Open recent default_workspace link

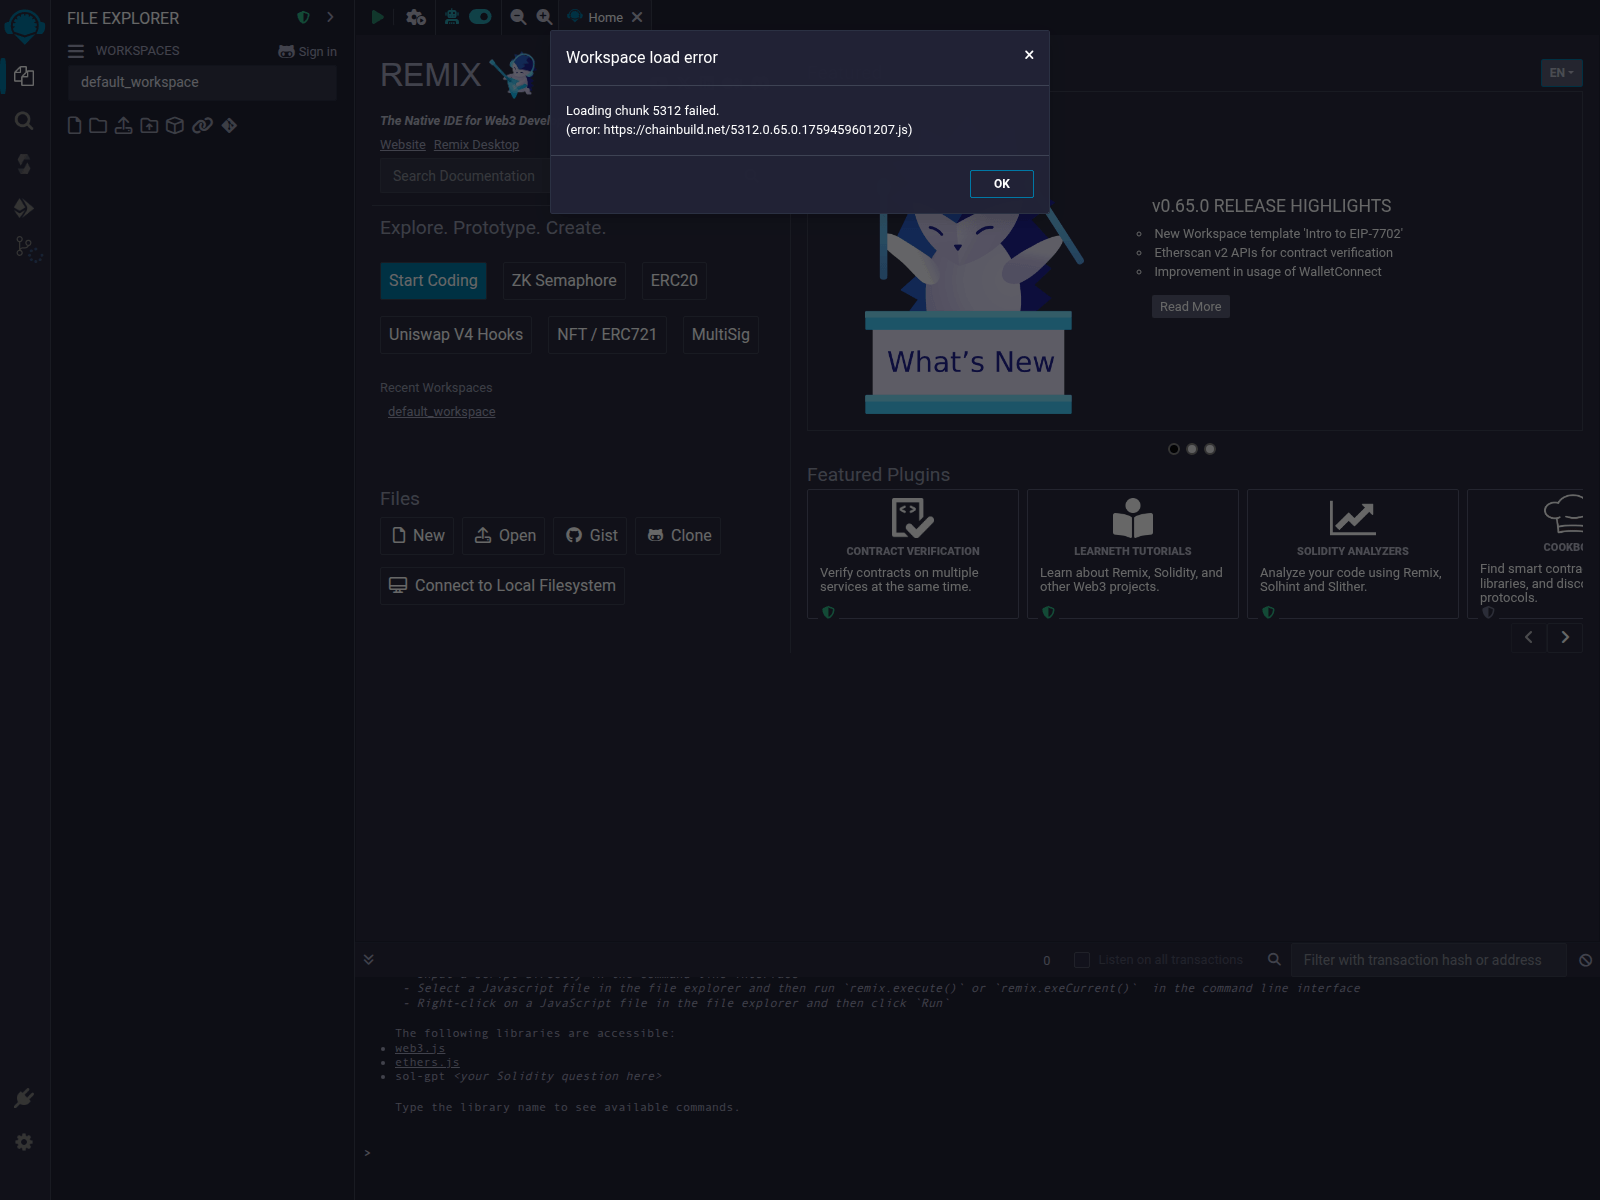point(441,412)
